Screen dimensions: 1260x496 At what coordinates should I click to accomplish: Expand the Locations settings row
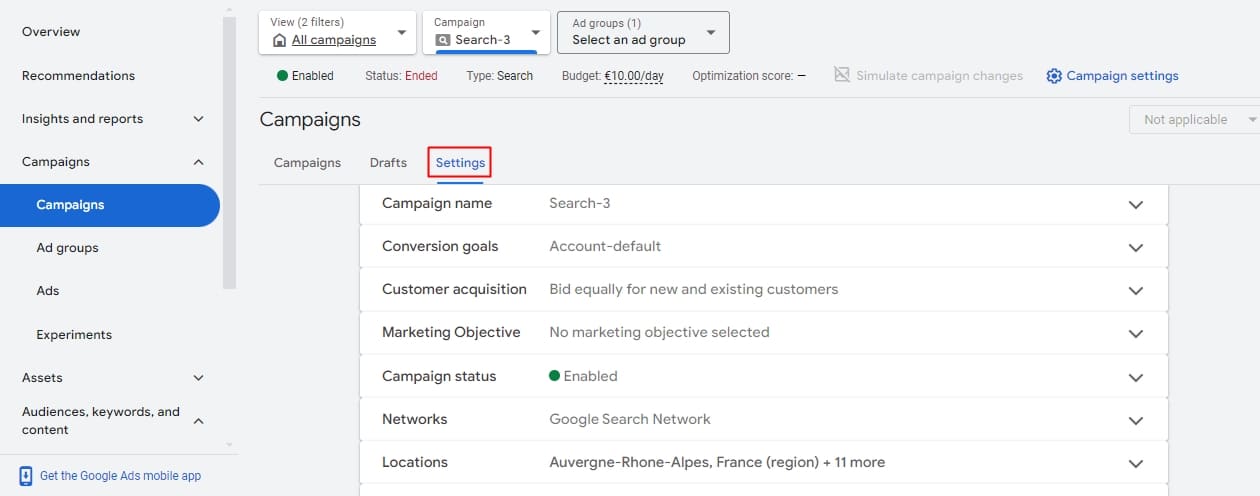coord(1135,463)
